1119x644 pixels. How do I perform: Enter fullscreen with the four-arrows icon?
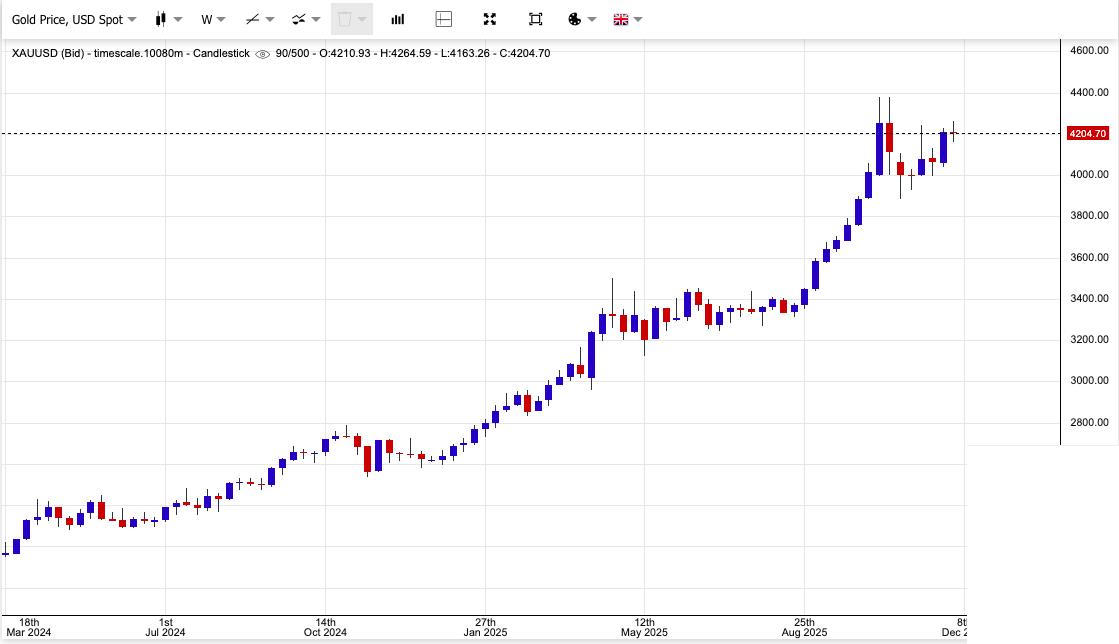coord(490,19)
